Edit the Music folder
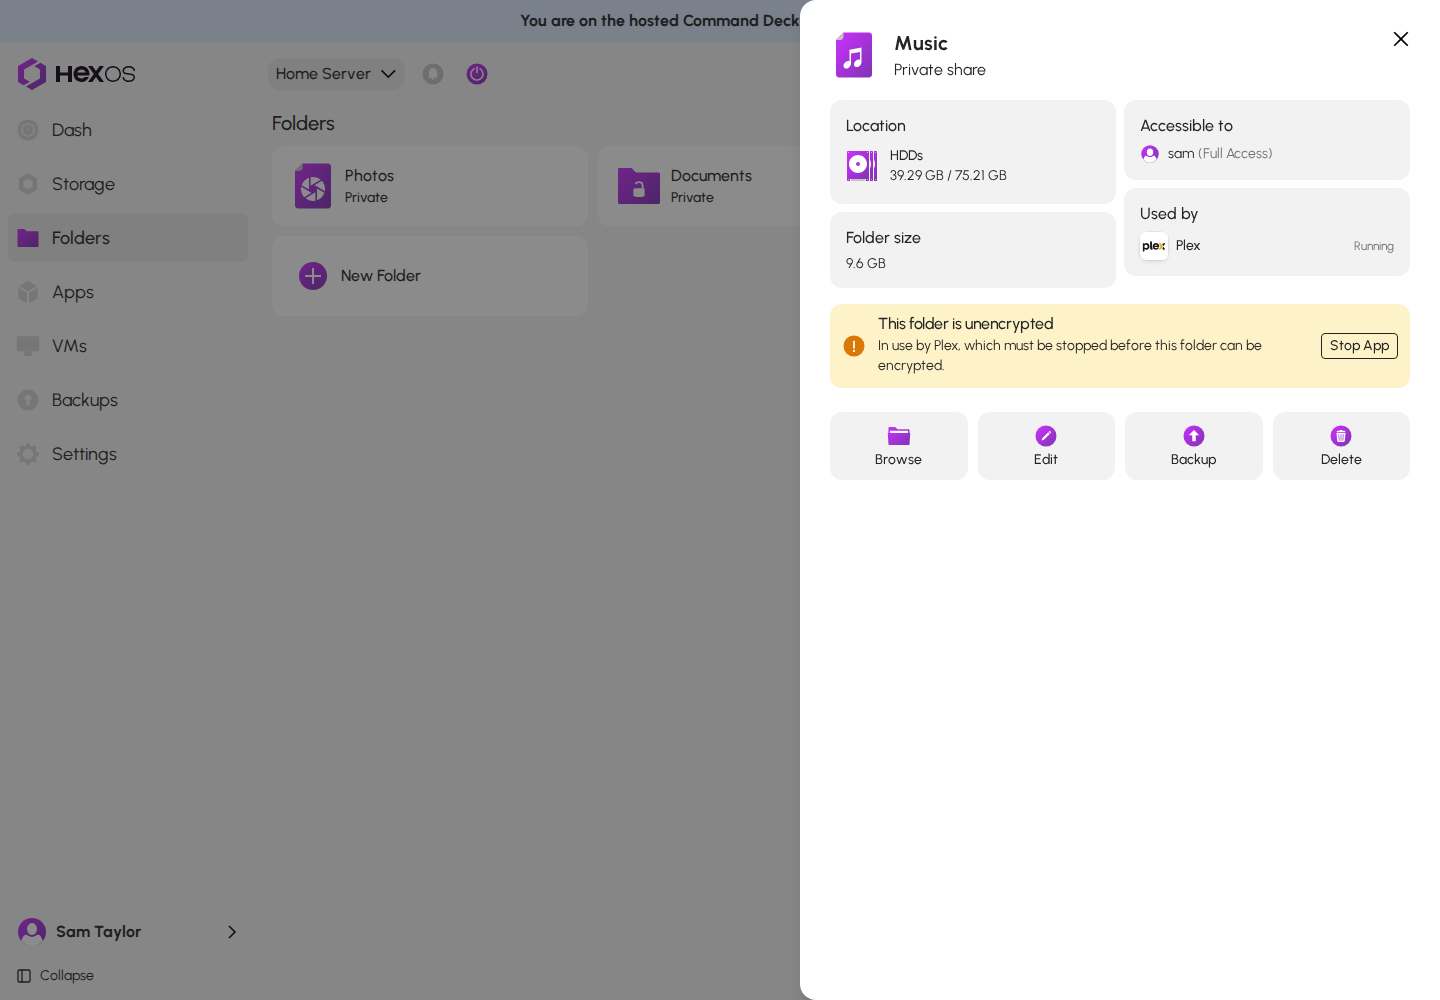This screenshot has height=1000, width=1440. pos(1046,446)
